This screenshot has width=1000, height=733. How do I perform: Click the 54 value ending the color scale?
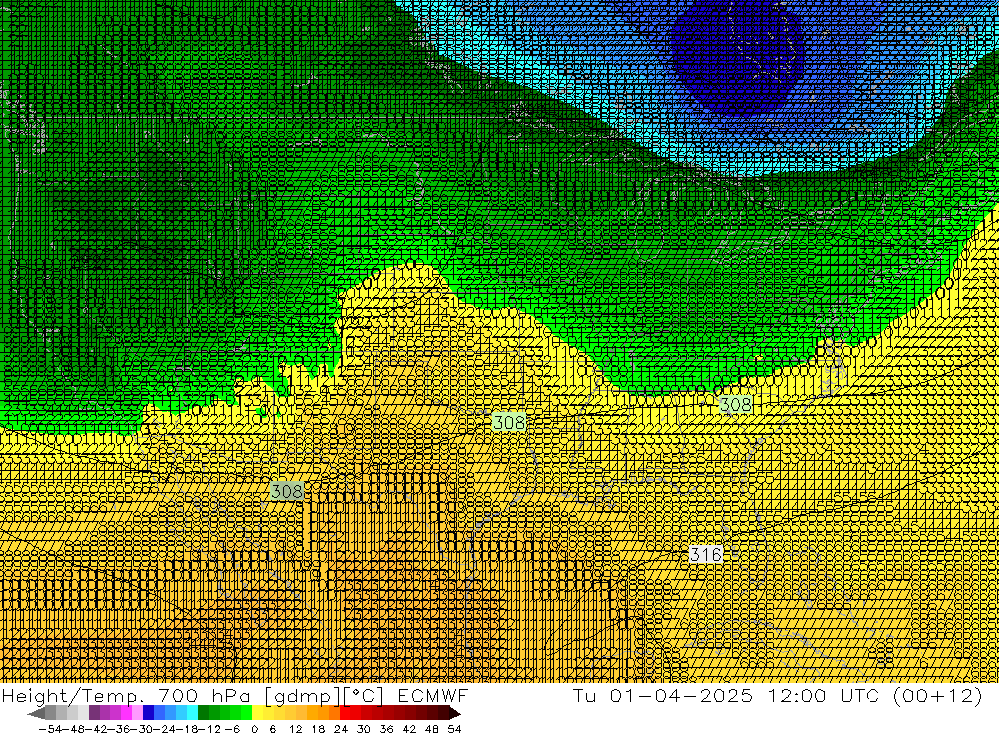pos(454,729)
